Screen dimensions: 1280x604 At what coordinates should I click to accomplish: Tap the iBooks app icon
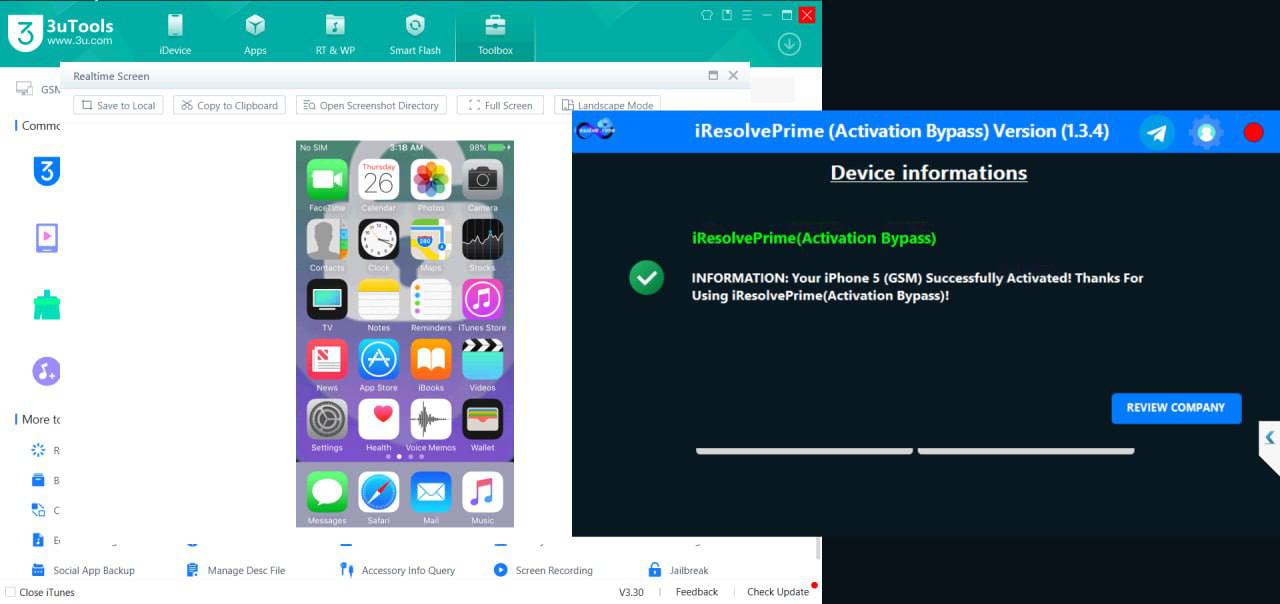click(431, 360)
